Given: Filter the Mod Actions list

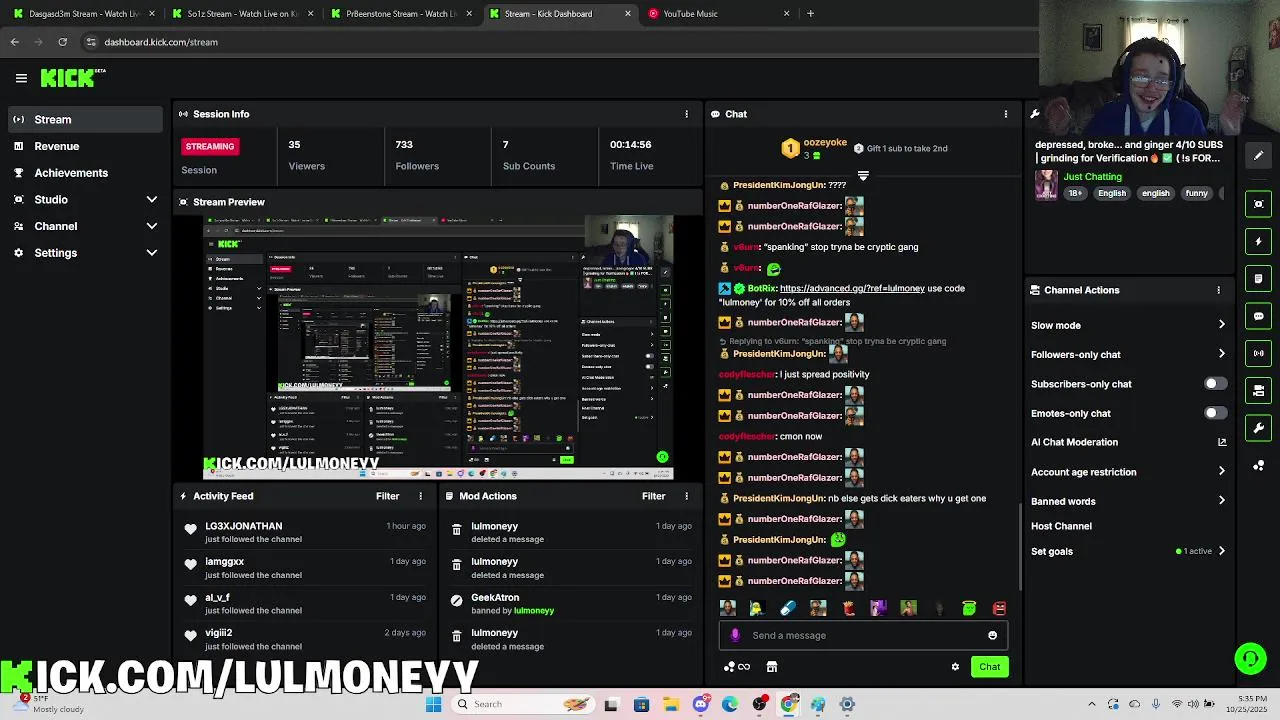Looking at the screenshot, I should coord(653,496).
